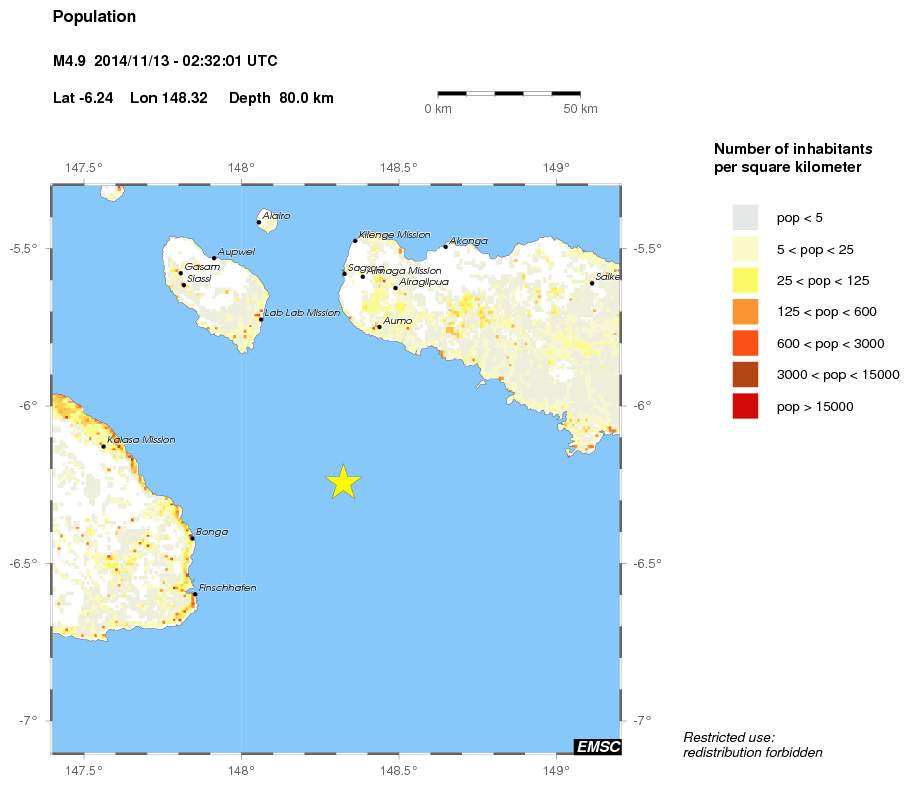910x785 pixels.
Task: Select the Finschhafen town marker
Action: coord(194,594)
